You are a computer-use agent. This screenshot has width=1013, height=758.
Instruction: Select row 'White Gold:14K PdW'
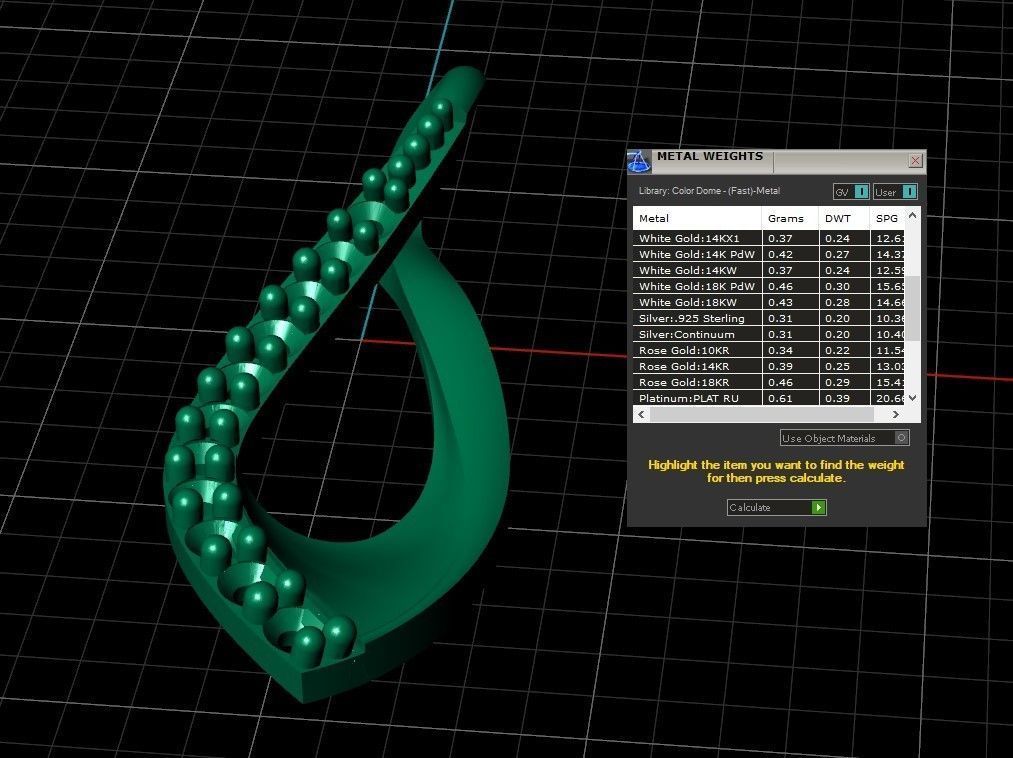(x=769, y=254)
